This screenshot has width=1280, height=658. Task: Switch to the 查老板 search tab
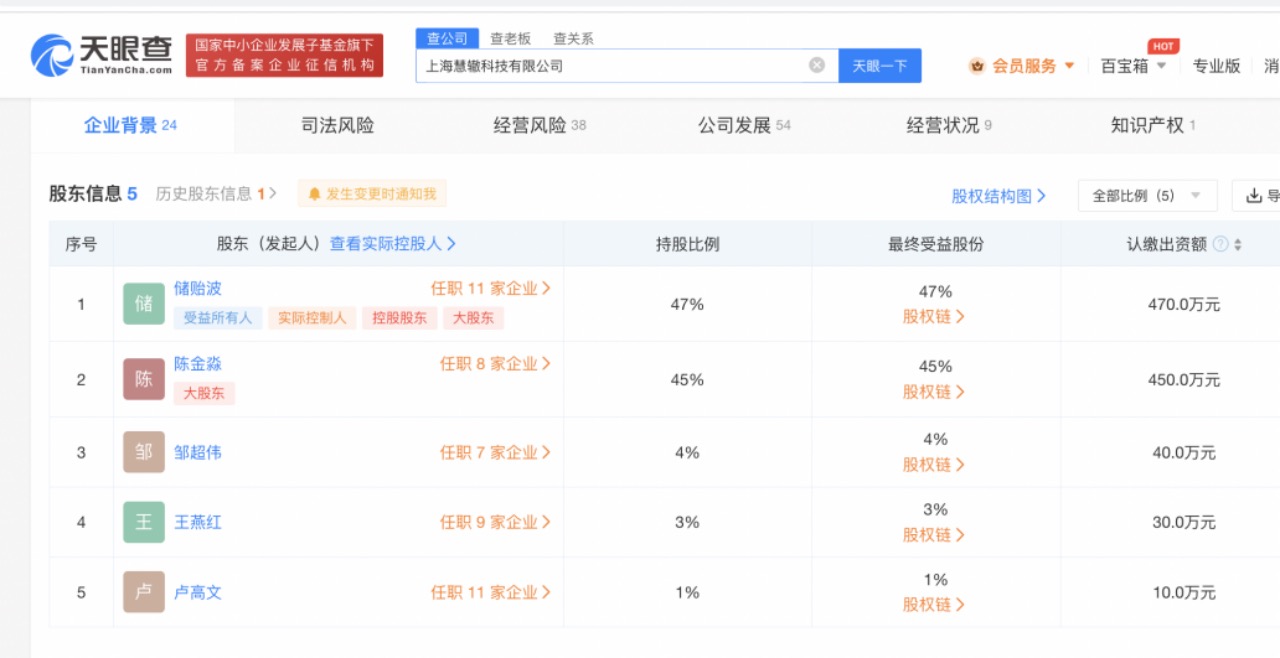pos(510,39)
